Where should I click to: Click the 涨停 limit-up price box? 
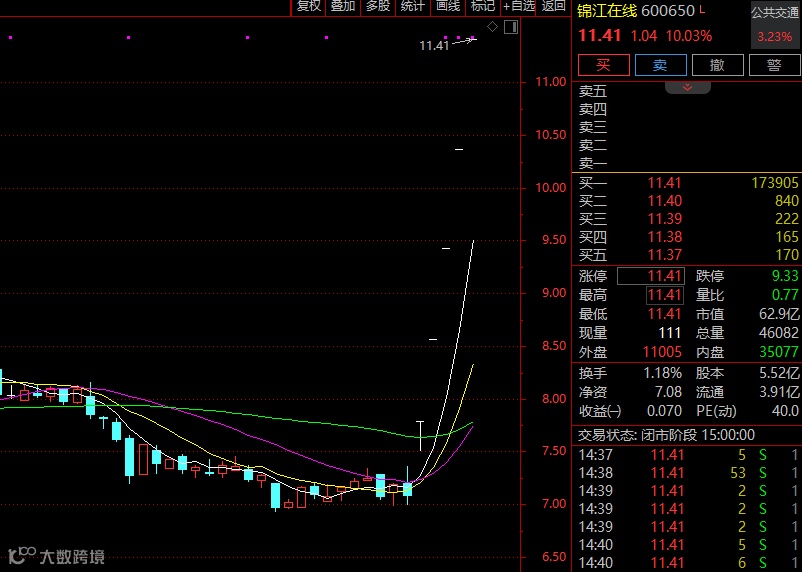tap(651, 276)
